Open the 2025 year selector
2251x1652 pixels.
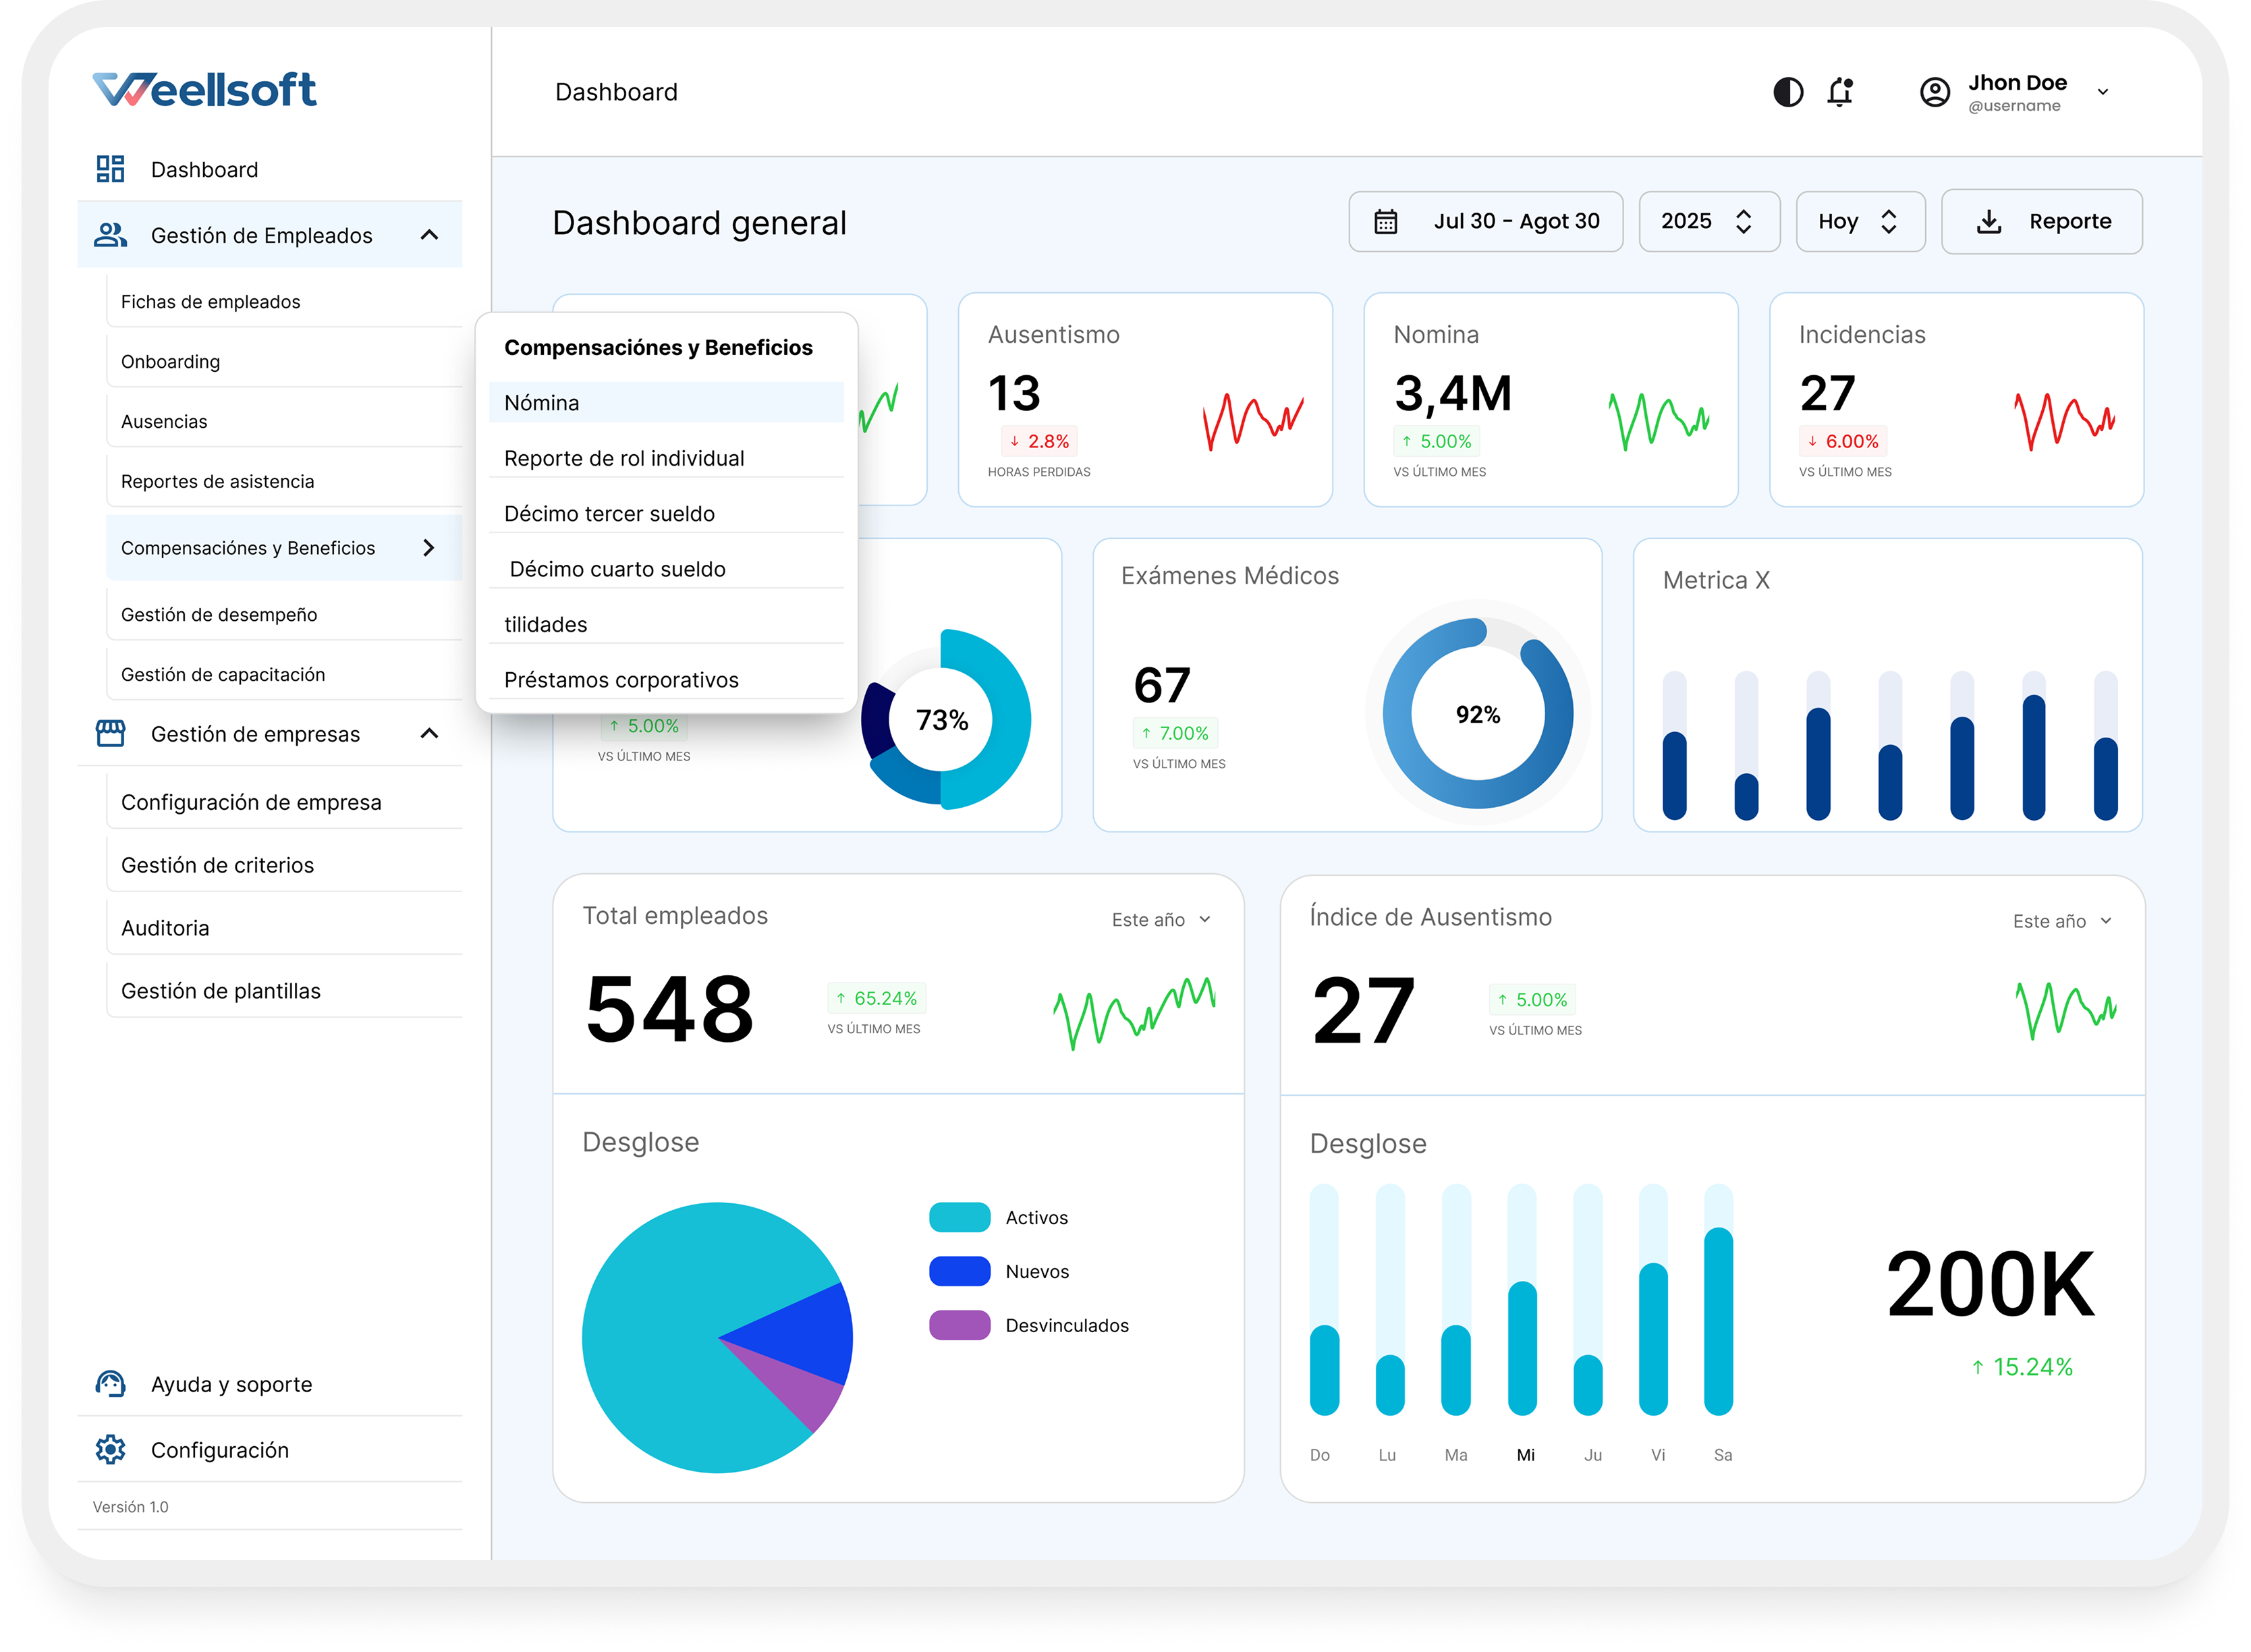(x=1708, y=221)
